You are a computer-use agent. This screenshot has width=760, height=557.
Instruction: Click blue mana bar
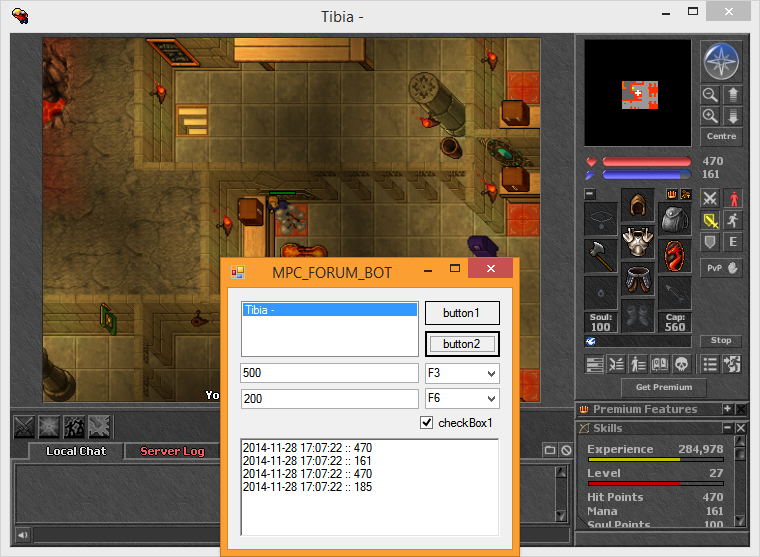point(647,175)
